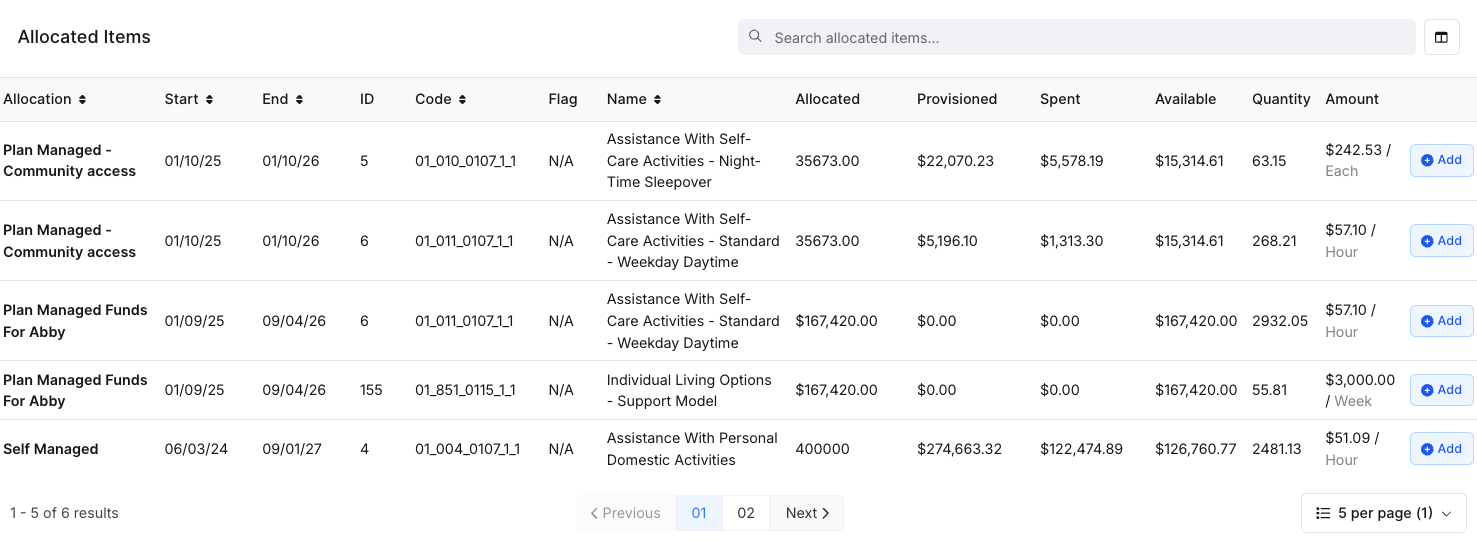Click the search magnifier icon
Image resolution: width=1477 pixels, height=542 pixels.
point(756,37)
